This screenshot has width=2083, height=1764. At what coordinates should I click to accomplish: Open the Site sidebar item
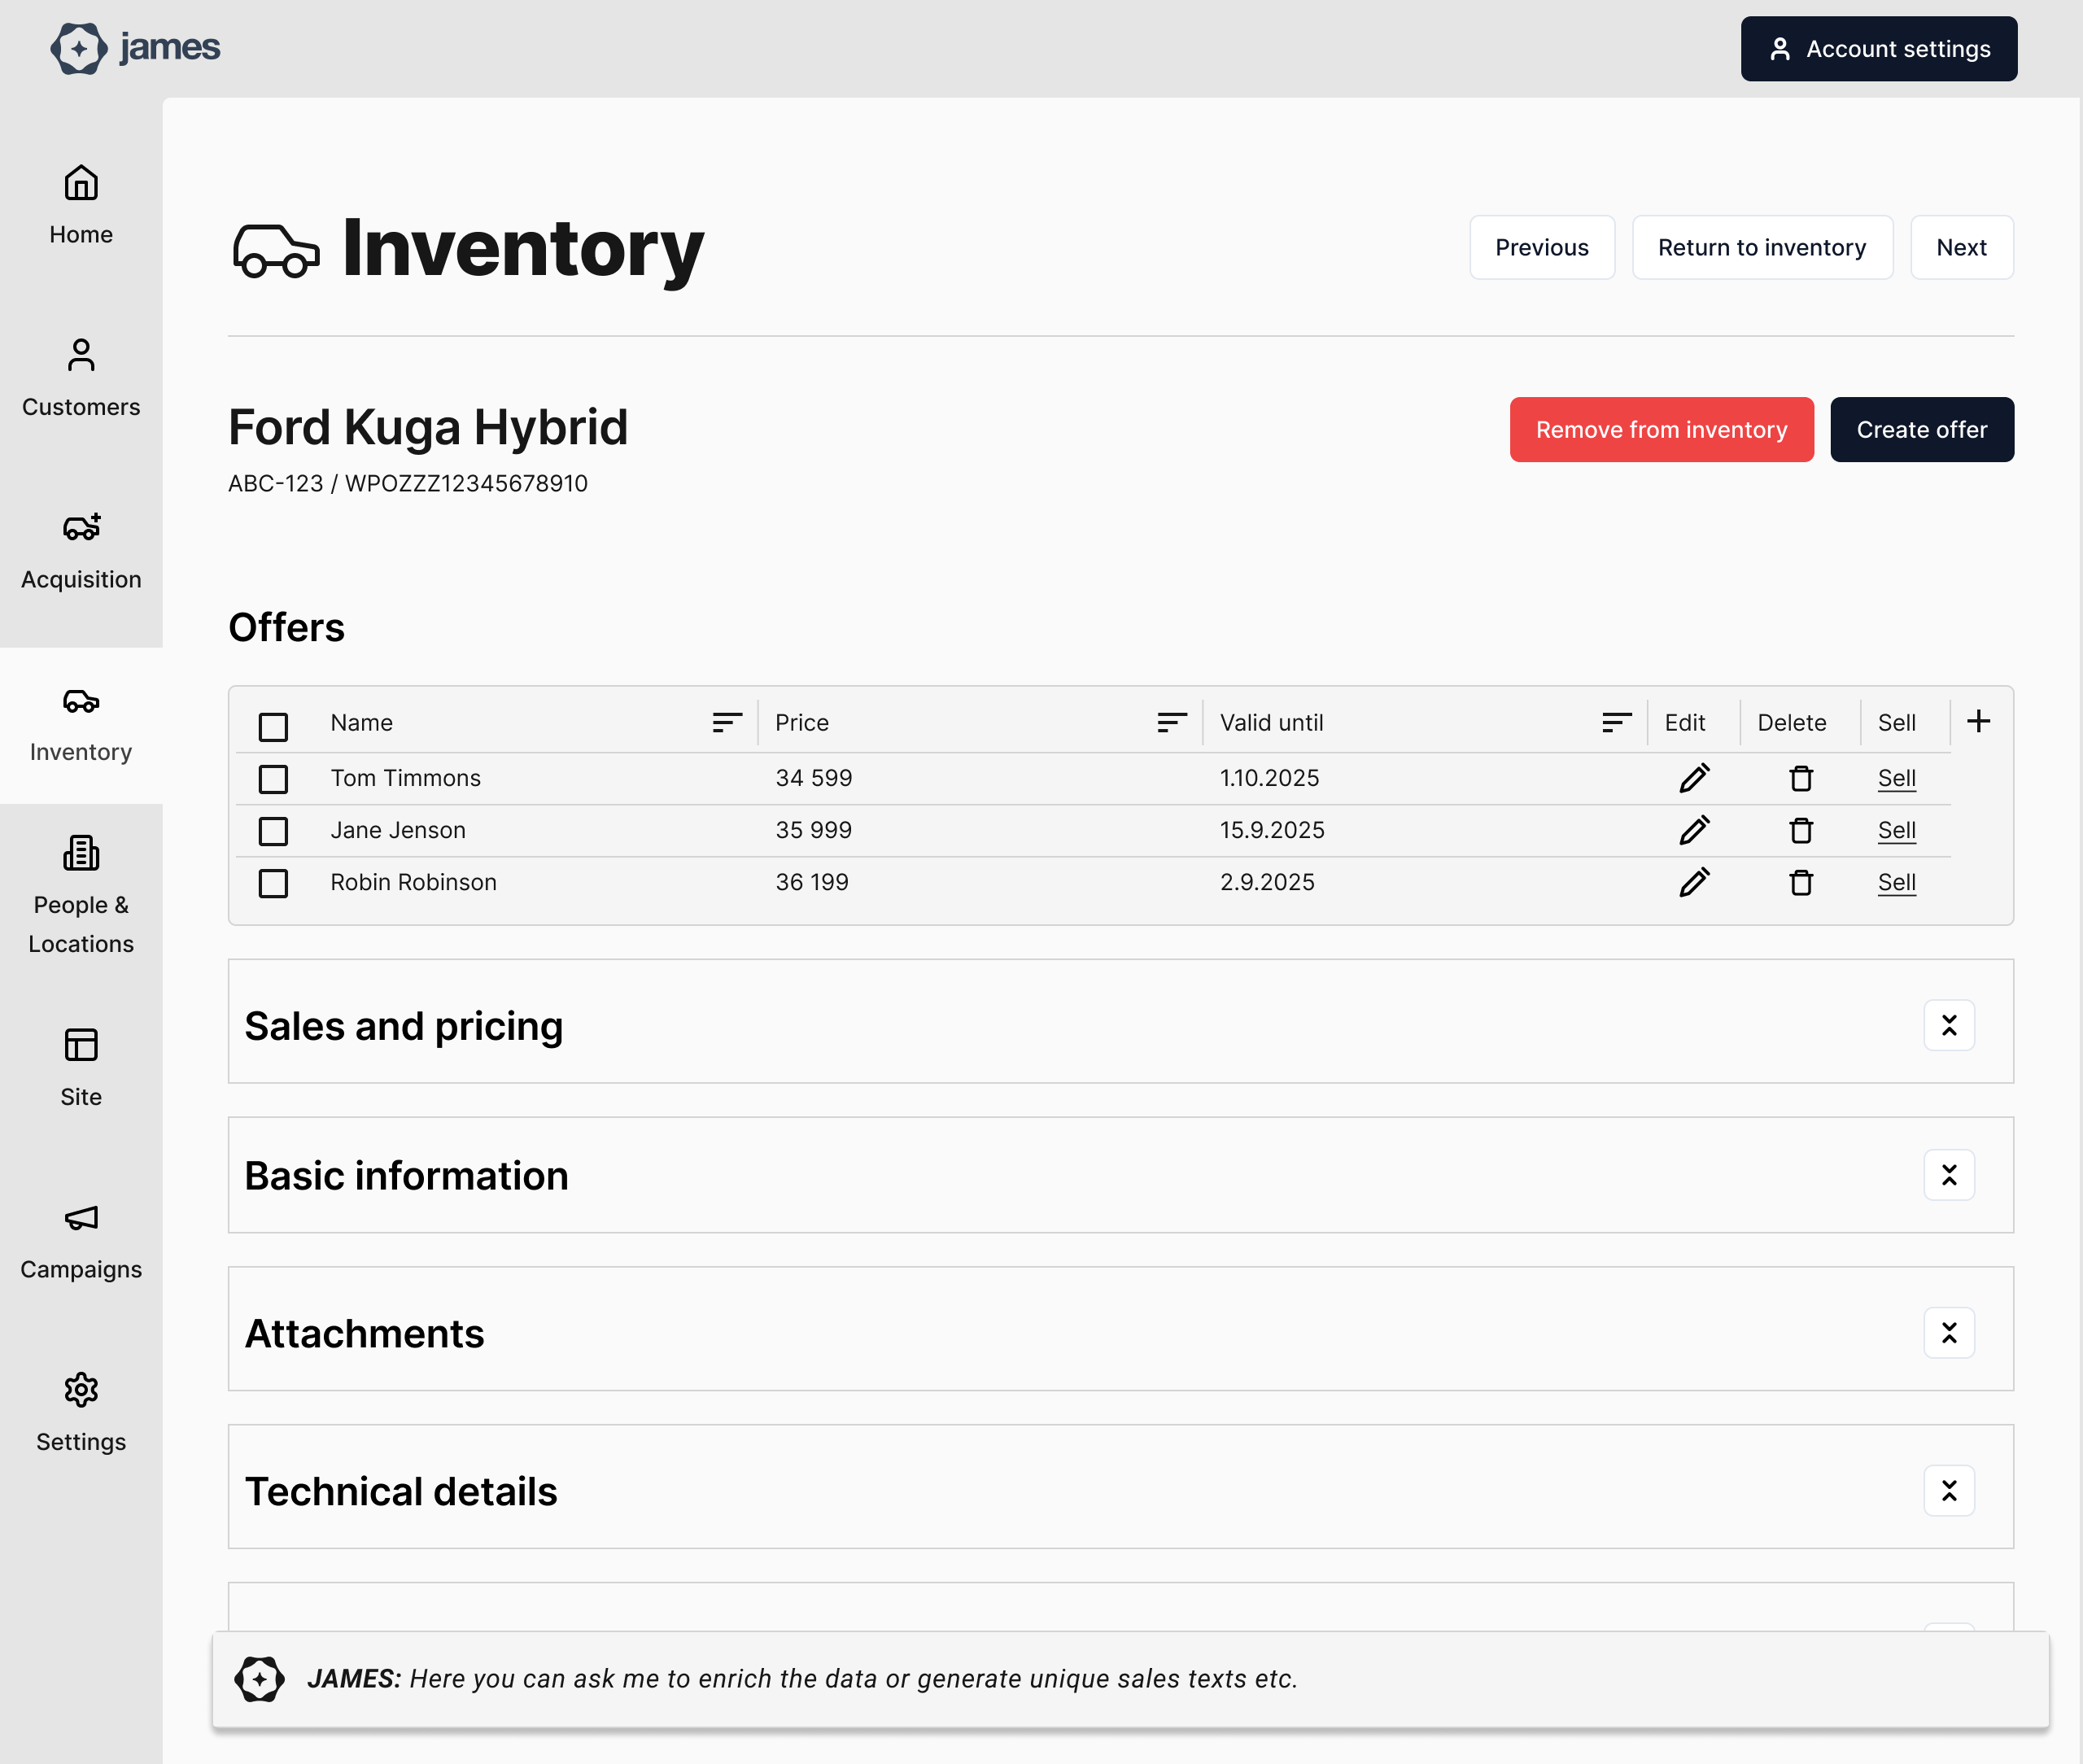click(81, 1069)
